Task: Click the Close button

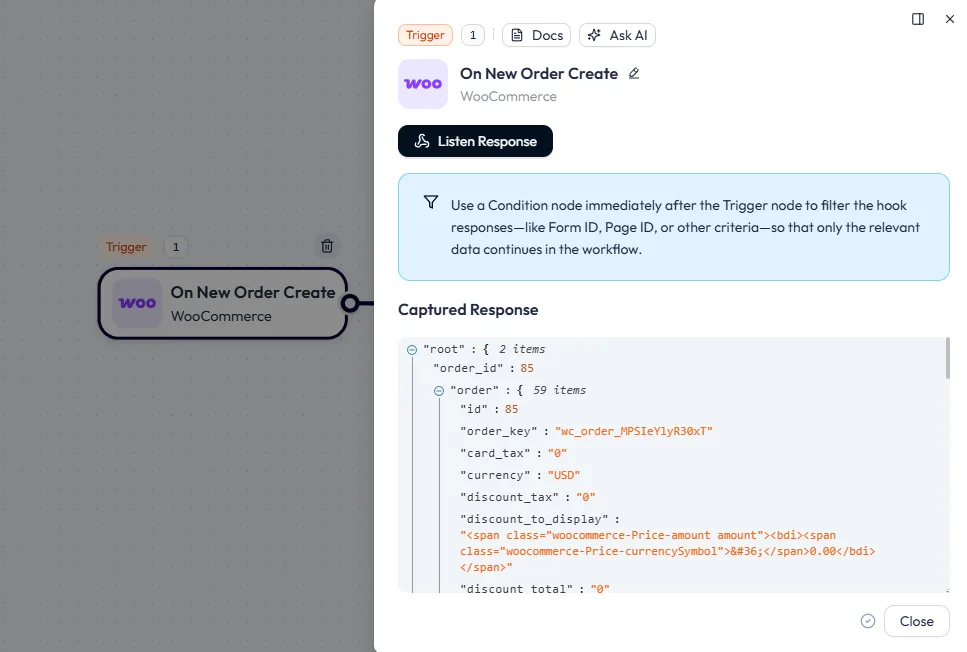Action: tap(916, 621)
